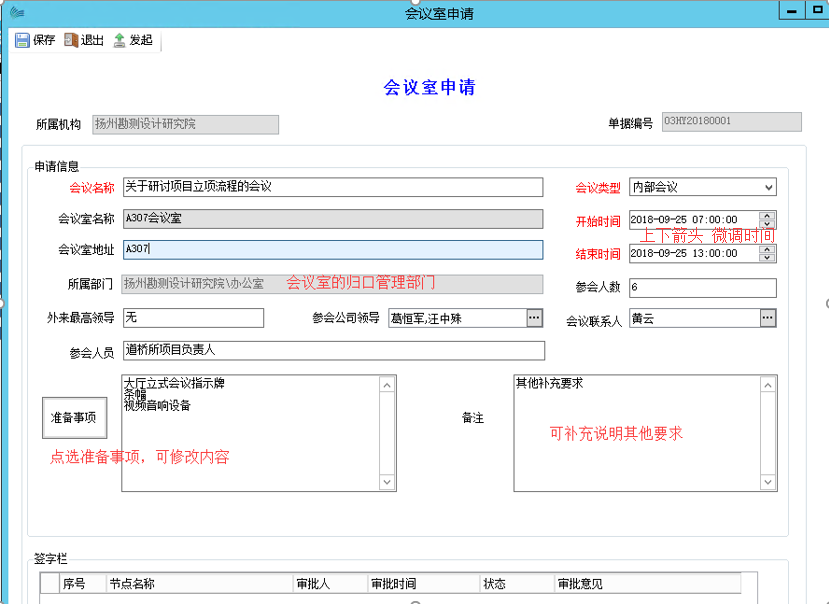This screenshot has height=604, width=829.
Task: Decrease 开始时间 with the down arrow
Action: [x=767, y=224]
